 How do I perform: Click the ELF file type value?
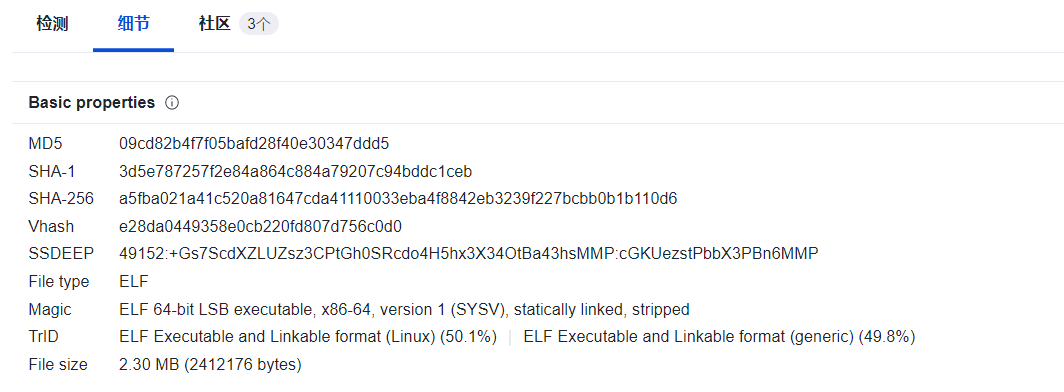[x=134, y=281]
